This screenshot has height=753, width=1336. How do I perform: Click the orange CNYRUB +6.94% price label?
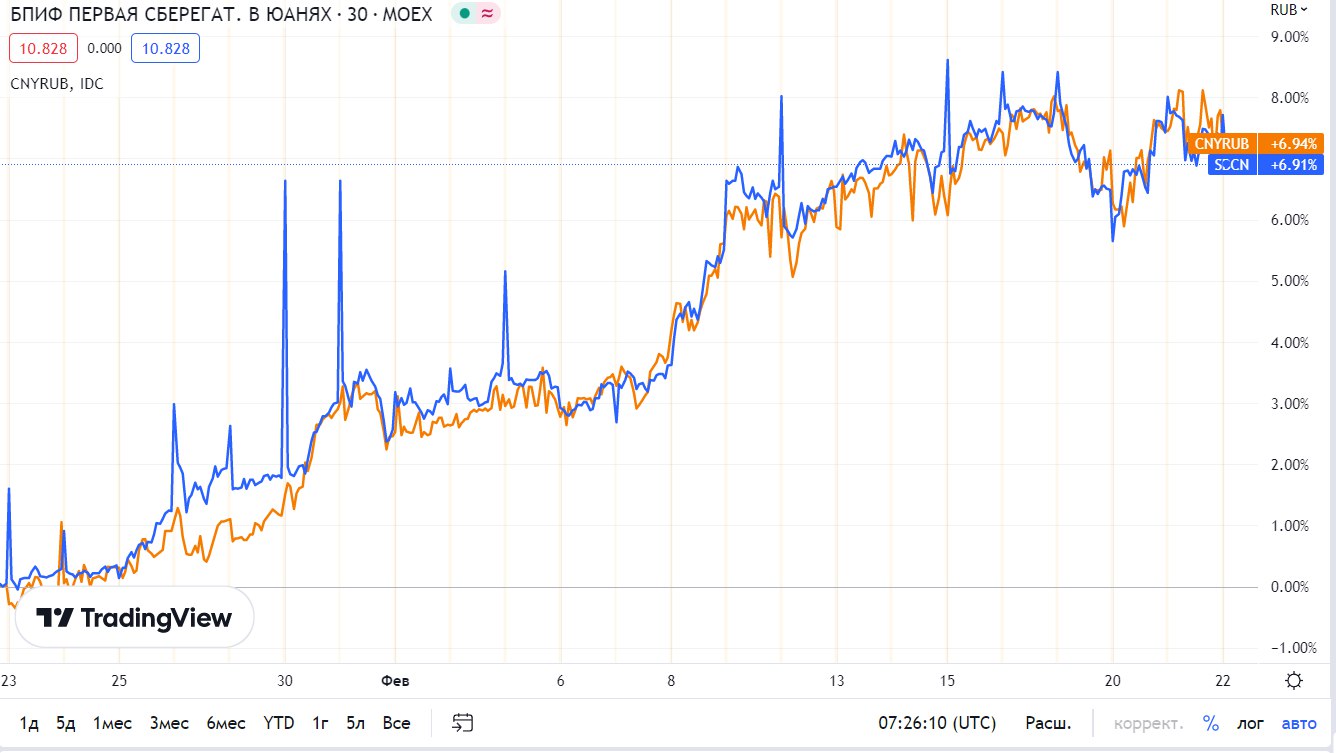click(1256, 144)
